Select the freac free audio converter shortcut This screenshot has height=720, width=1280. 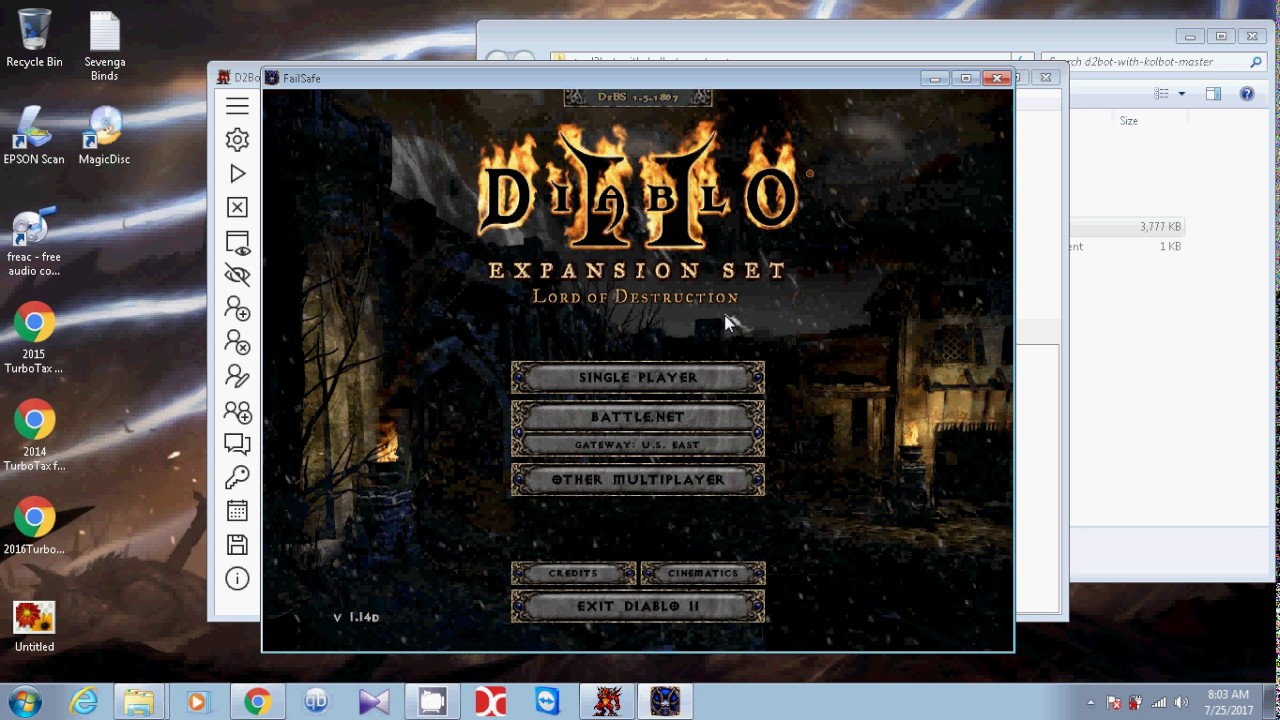(34, 243)
